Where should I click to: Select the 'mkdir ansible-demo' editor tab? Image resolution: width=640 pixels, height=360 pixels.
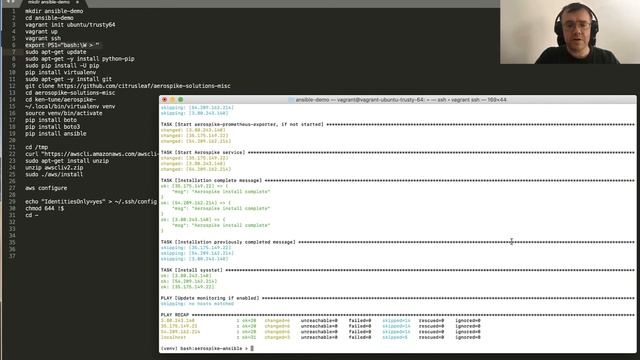pos(49,2)
